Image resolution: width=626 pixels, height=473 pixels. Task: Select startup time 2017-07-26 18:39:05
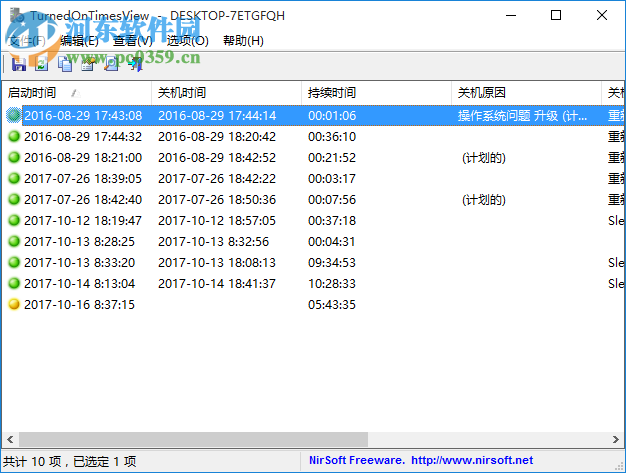coord(83,178)
